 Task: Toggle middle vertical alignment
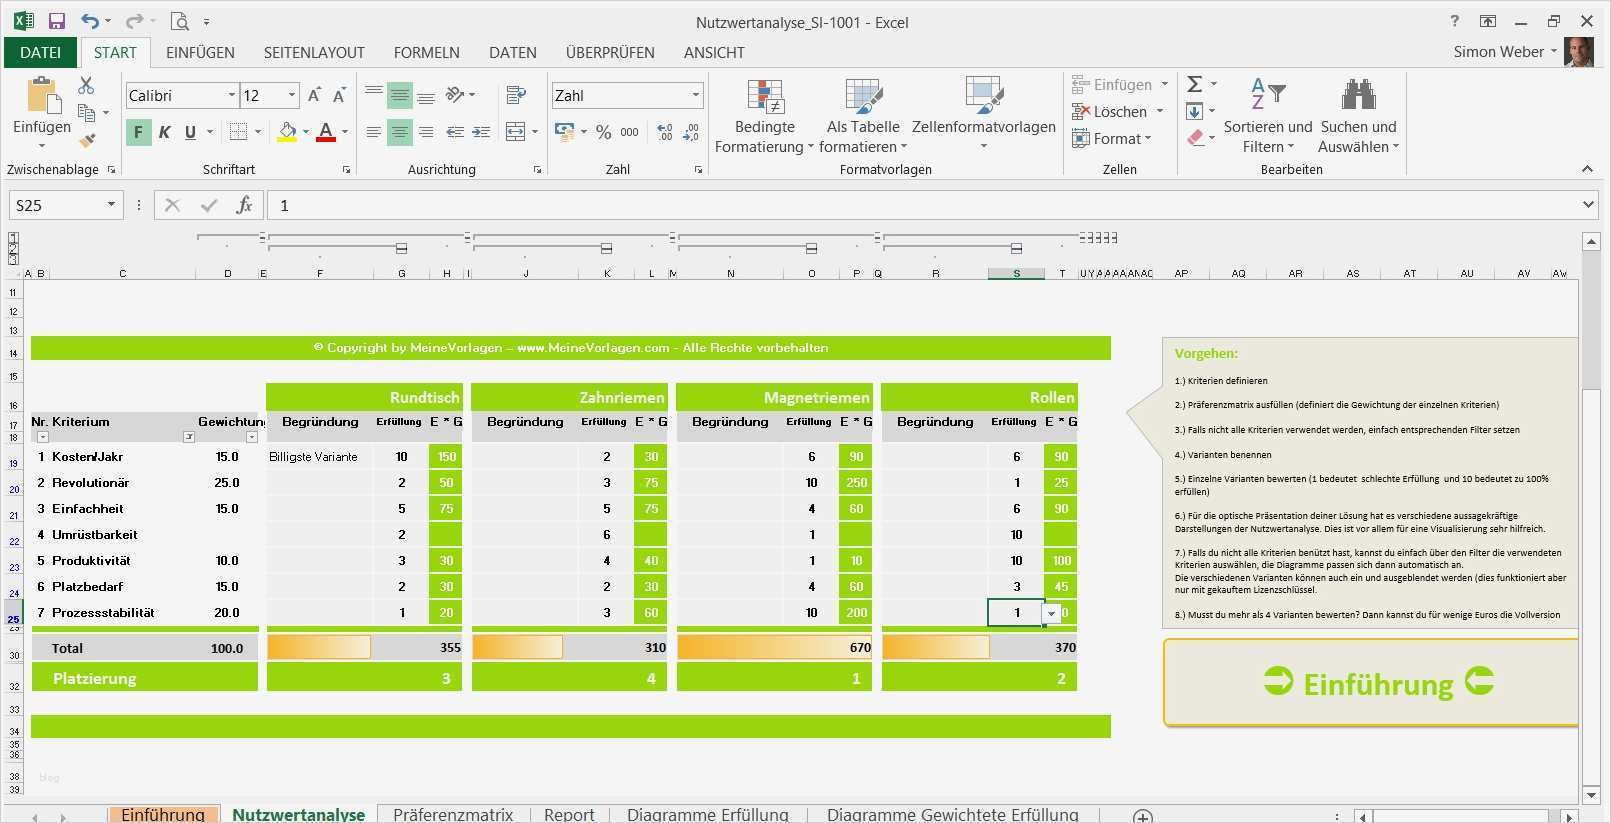[400, 95]
